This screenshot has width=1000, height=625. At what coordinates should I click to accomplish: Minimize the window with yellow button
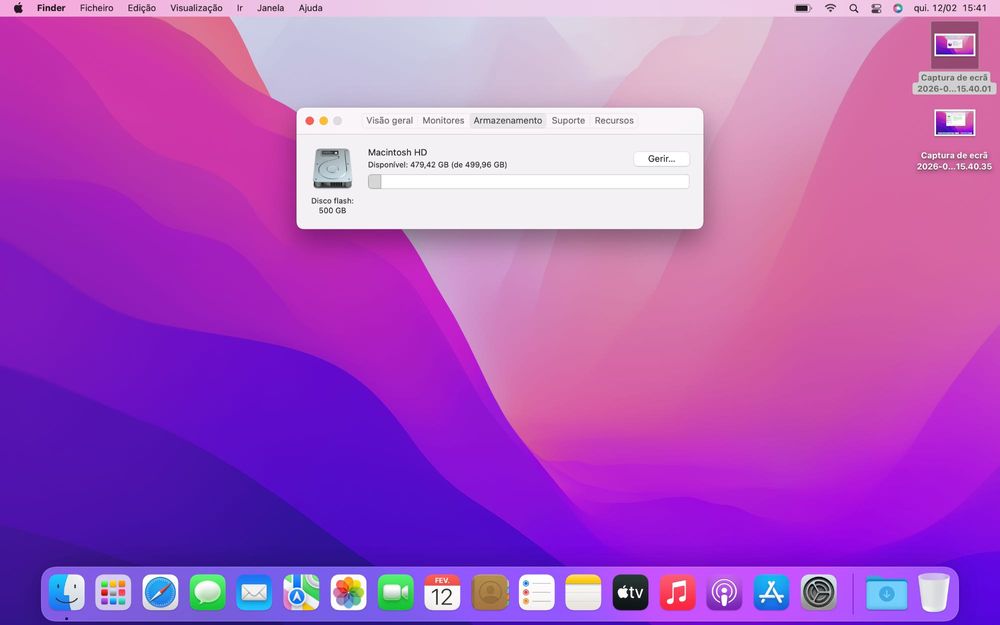324,121
